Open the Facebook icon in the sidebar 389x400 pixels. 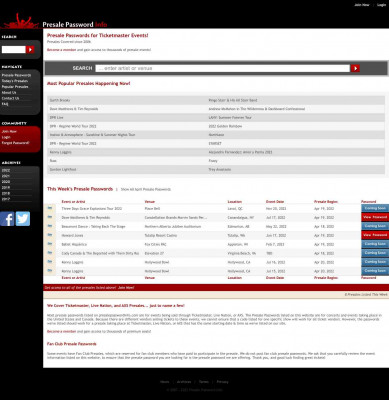[7, 219]
